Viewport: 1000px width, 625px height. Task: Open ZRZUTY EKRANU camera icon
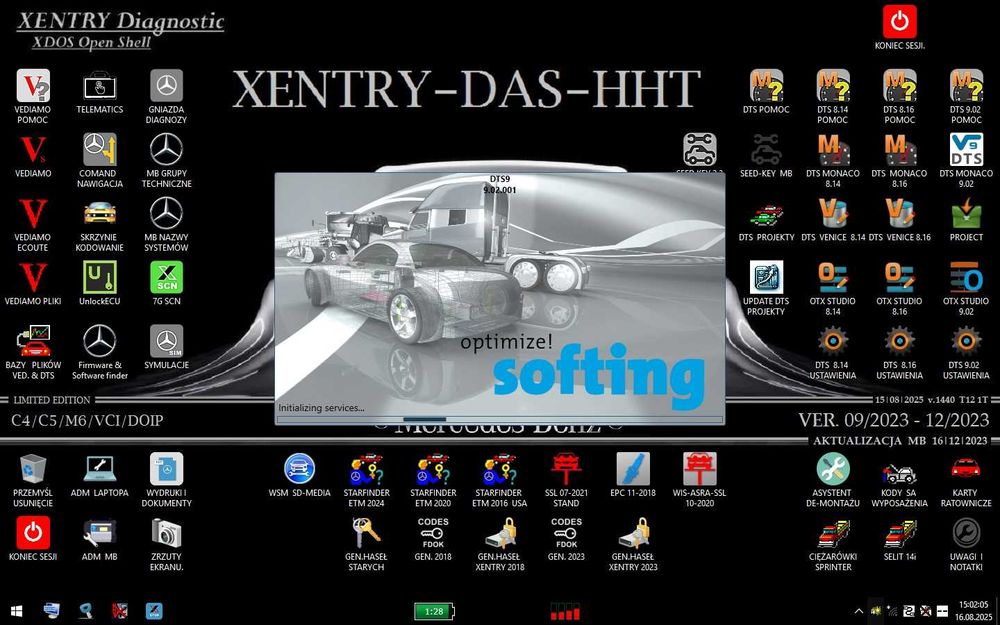coord(166,533)
